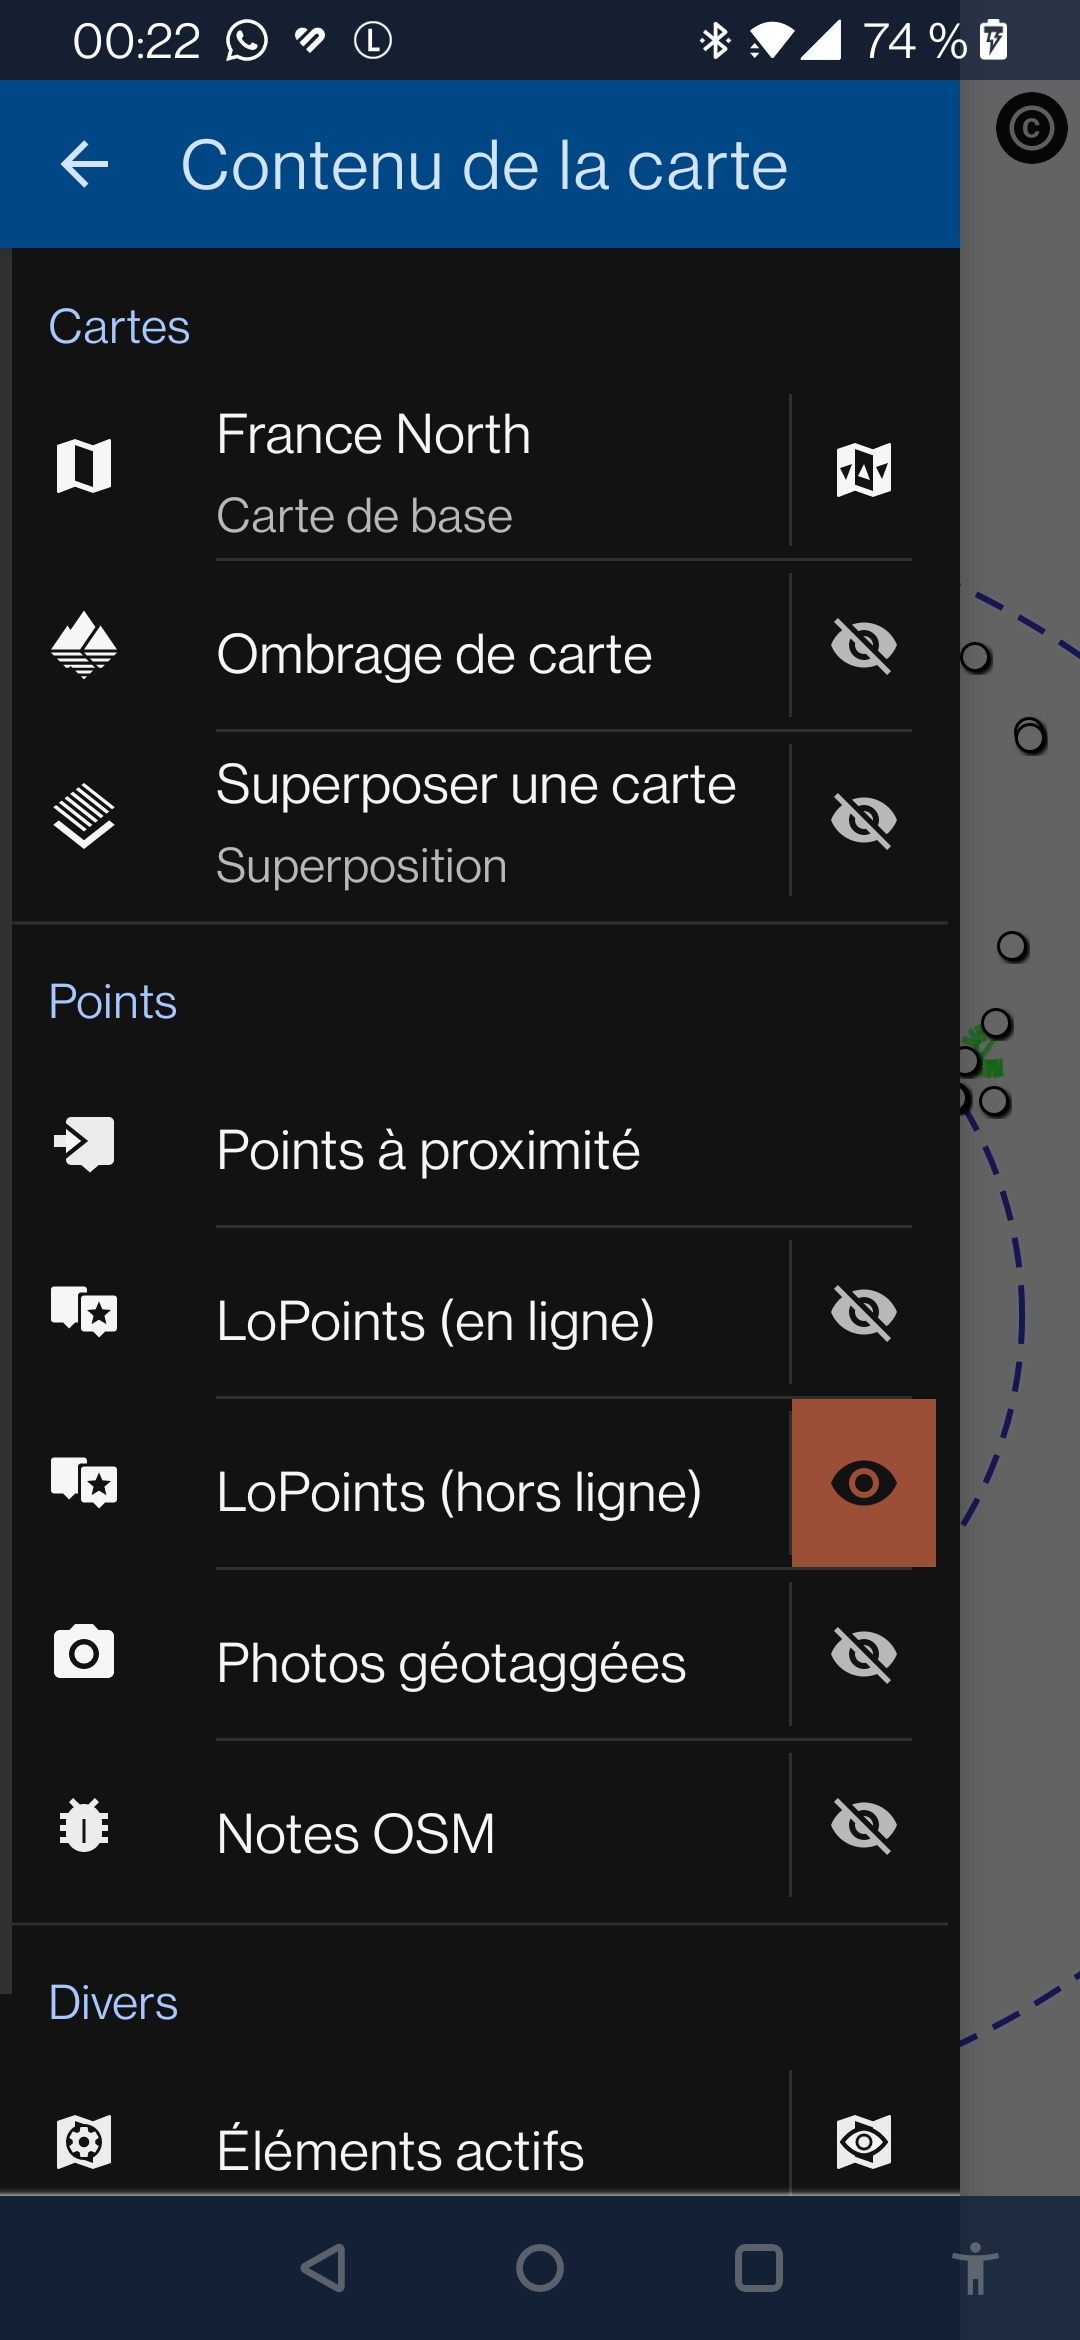Tap the Éléments actifs eye icon
Viewport: 1080px width, 2340px height.
point(863,2142)
